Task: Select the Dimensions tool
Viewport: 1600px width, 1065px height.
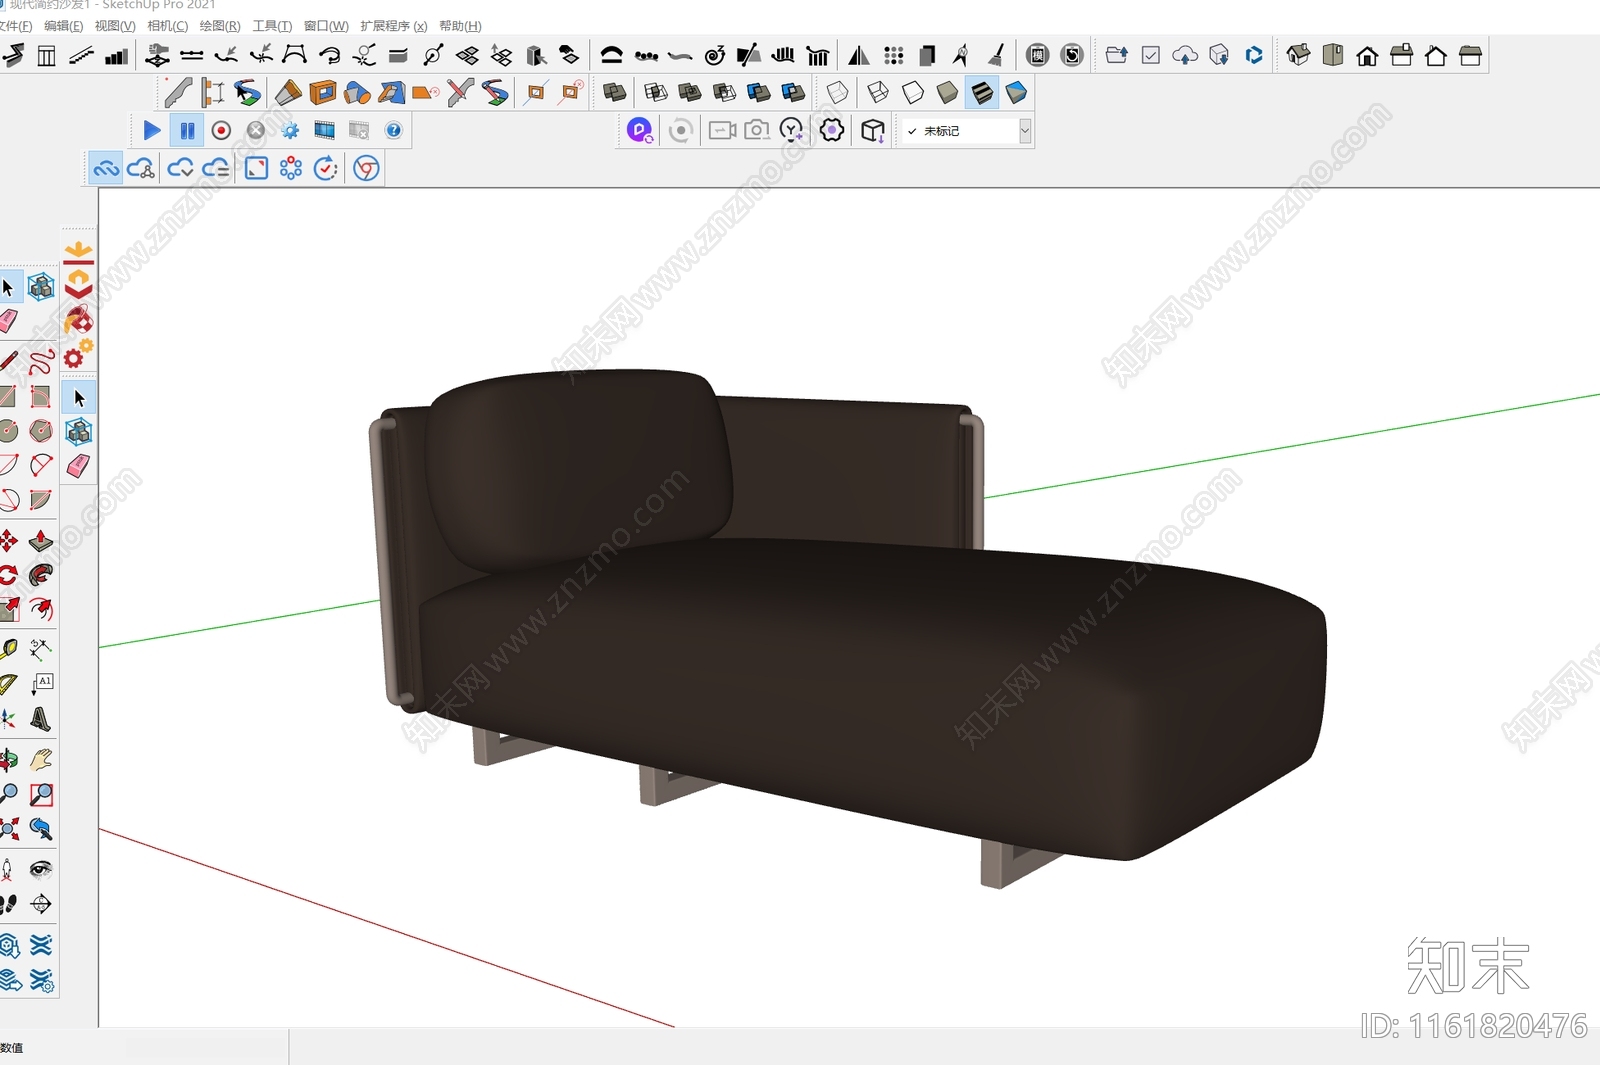Action: (x=41, y=649)
